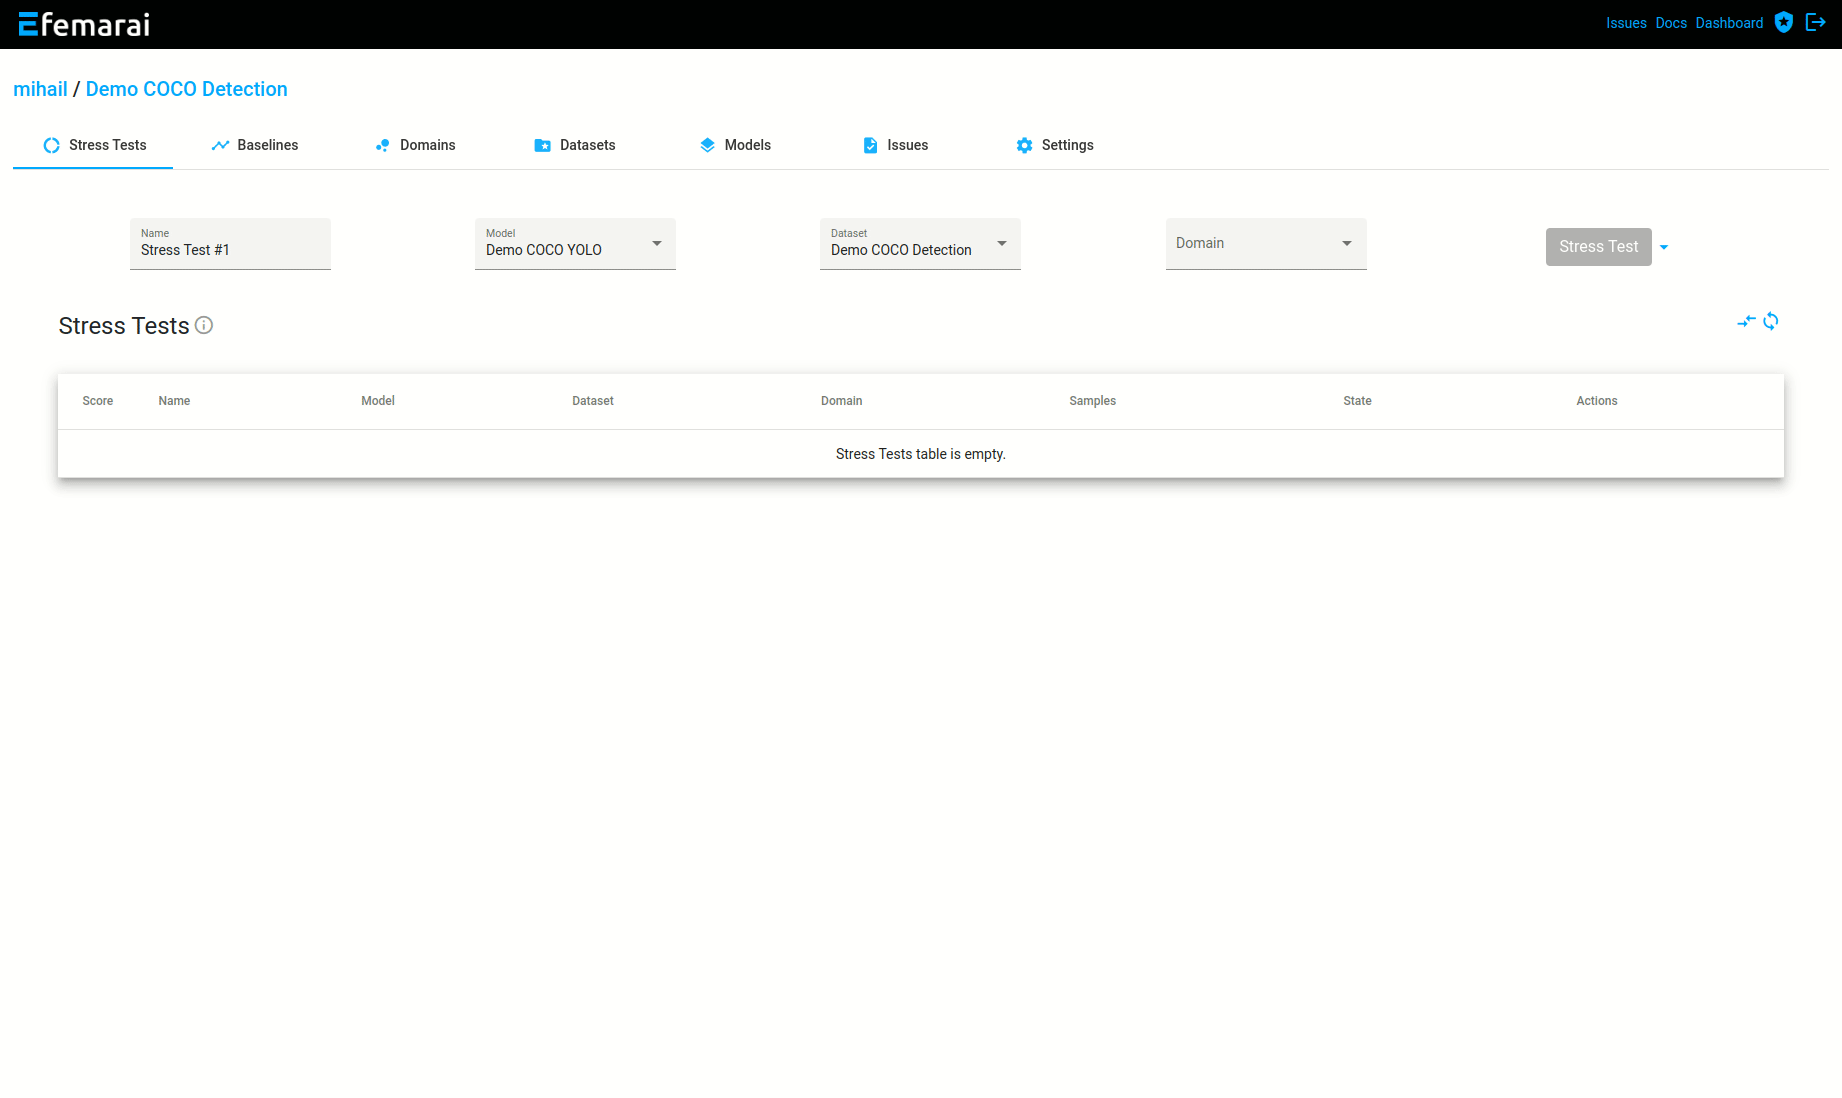The height and width of the screenshot is (1098, 1842).
Task: Click the logout icon in header
Action: pyautogui.click(x=1816, y=23)
